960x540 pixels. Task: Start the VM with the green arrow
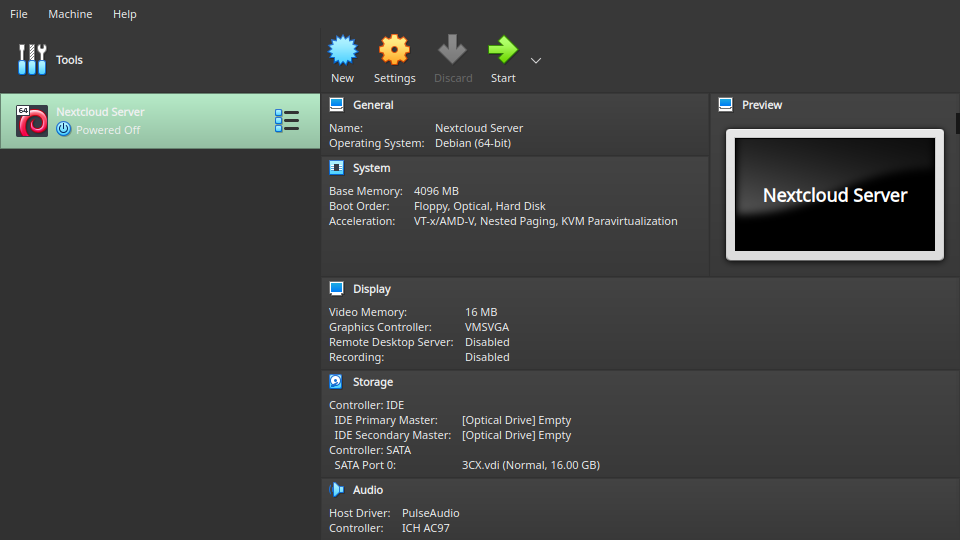pyautogui.click(x=503, y=50)
